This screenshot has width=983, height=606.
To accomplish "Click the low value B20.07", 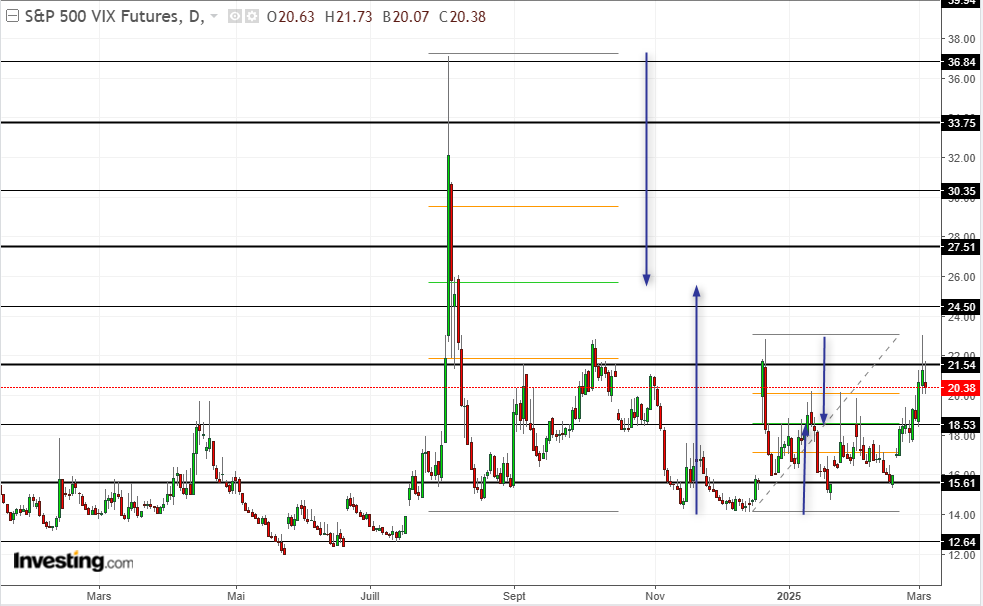I will [406, 17].
